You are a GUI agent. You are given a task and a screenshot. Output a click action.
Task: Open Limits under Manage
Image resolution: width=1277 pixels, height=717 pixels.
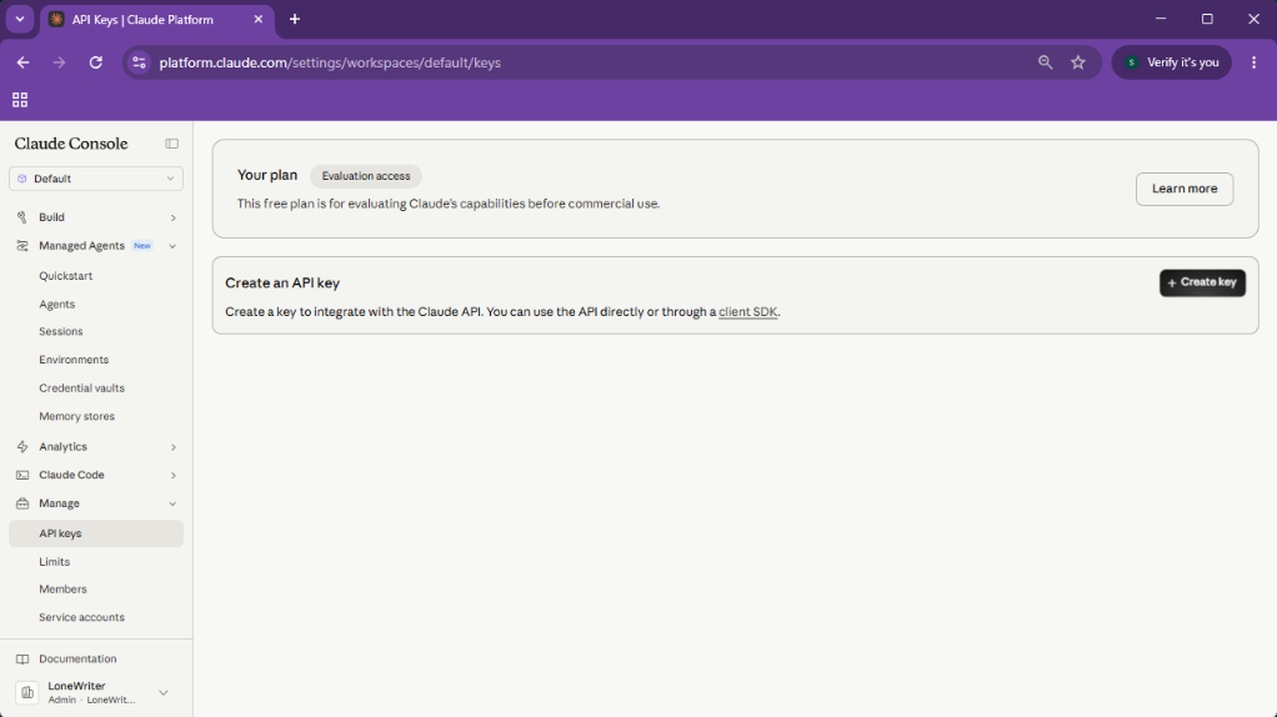point(54,562)
